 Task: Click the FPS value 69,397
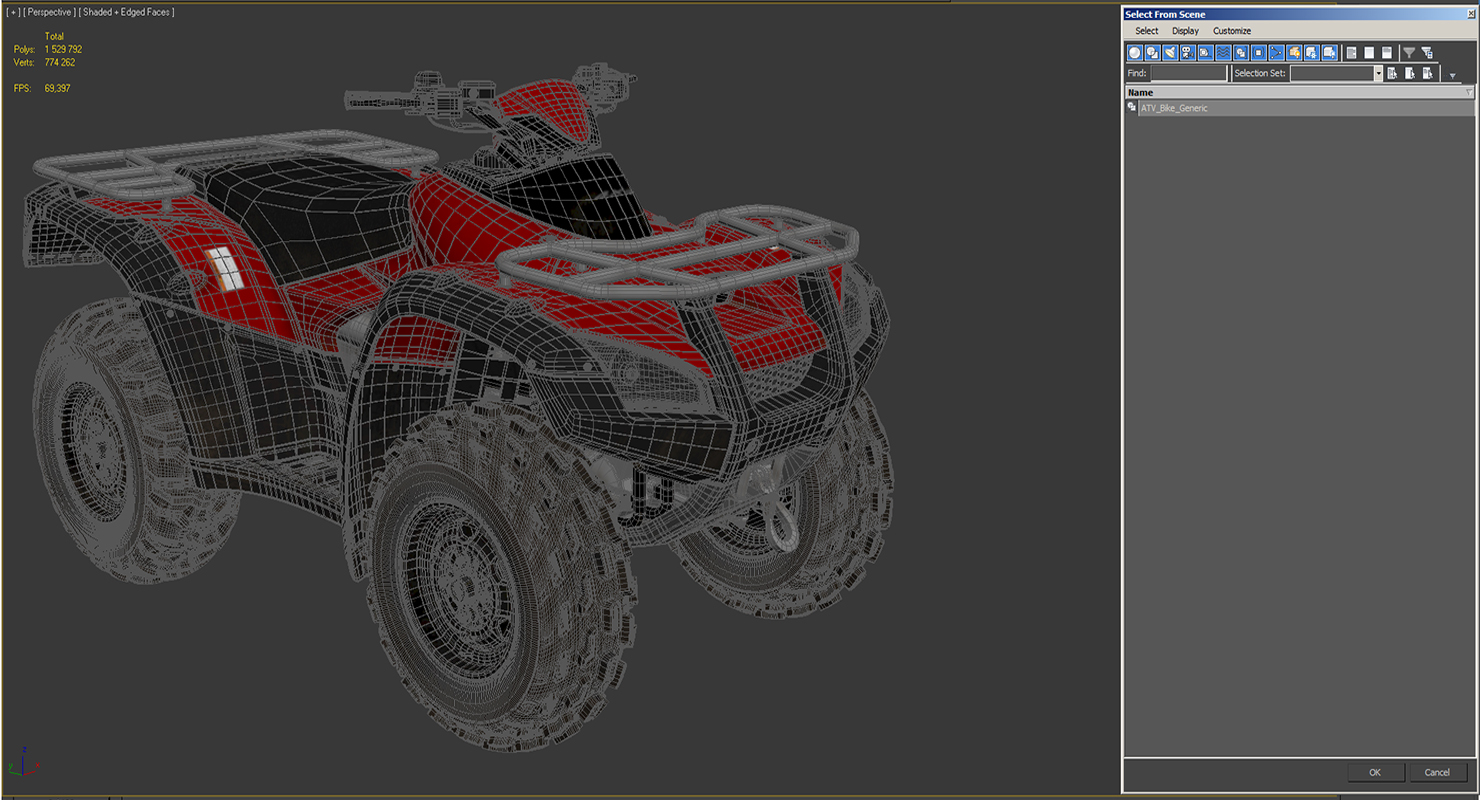pyautogui.click(x=57, y=88)
